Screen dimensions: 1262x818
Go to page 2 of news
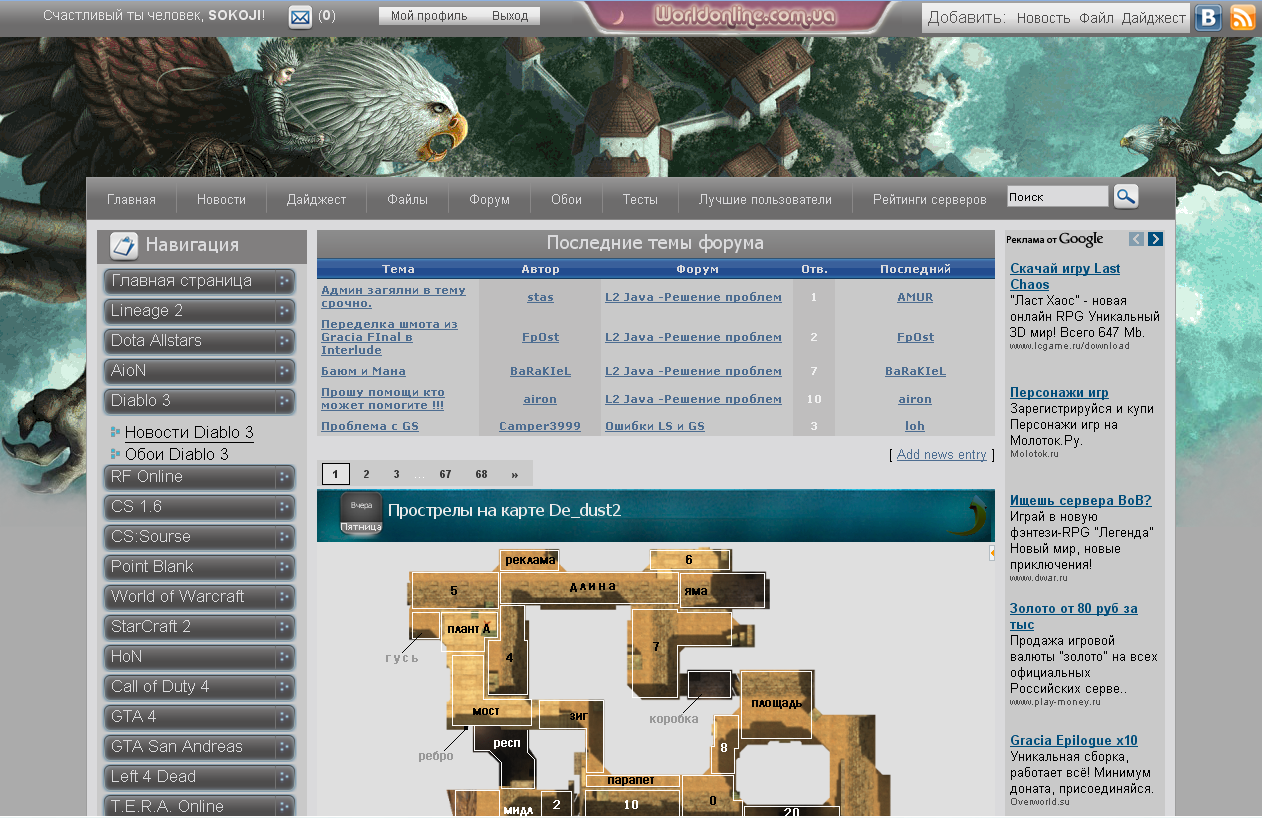366,474
